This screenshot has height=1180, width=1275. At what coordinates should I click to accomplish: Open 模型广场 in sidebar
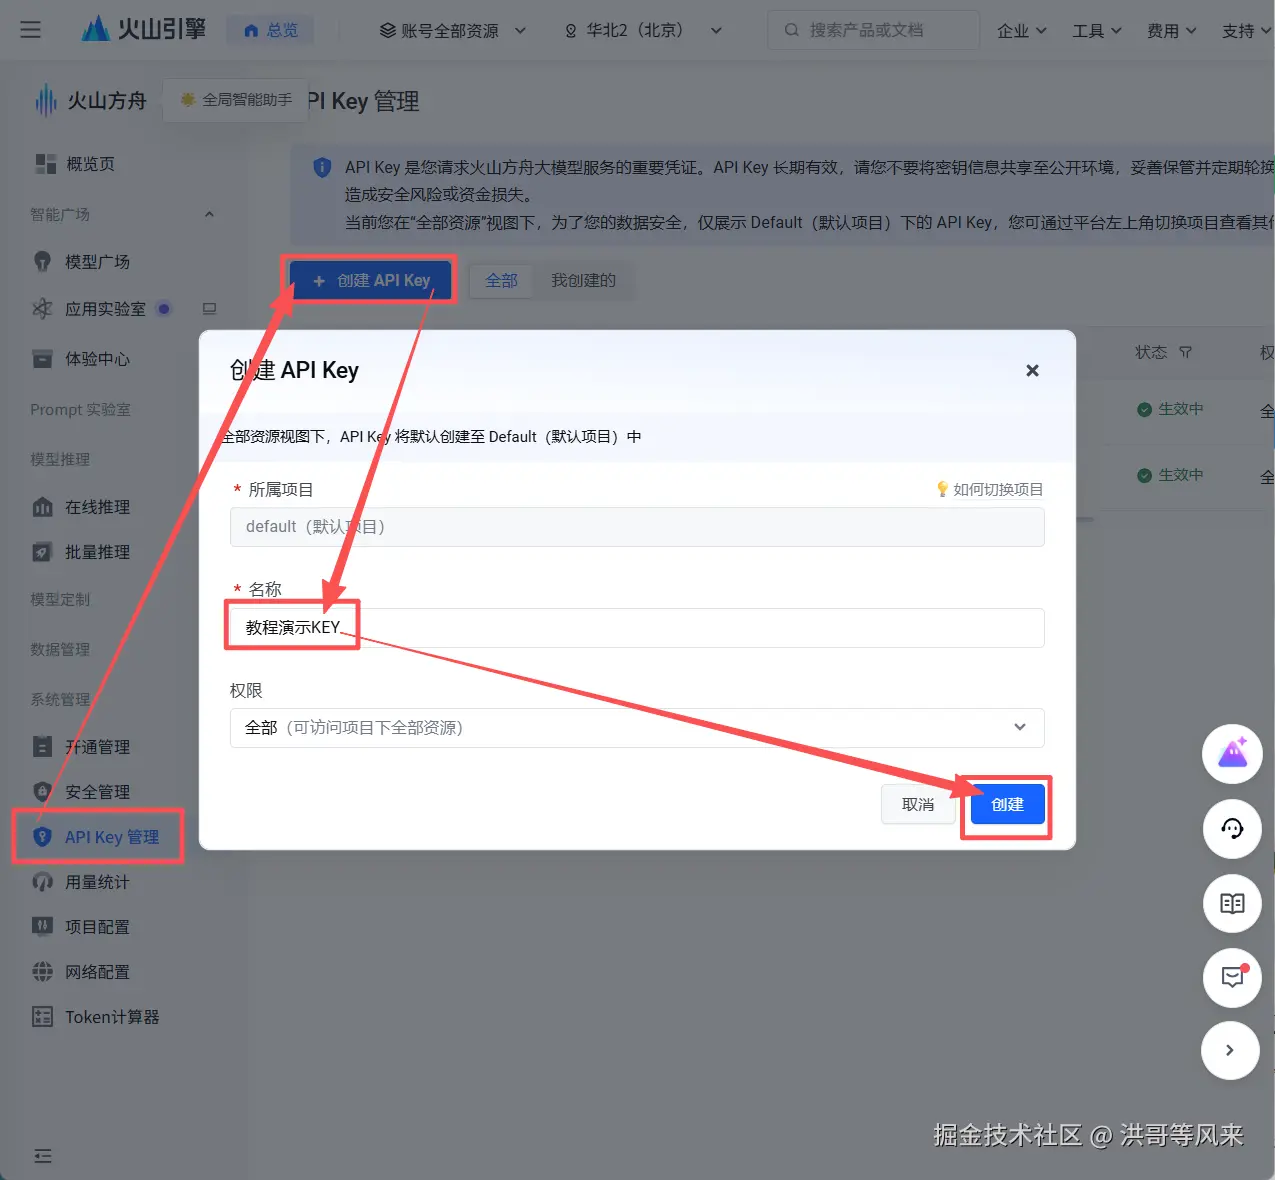coord(97,262)
